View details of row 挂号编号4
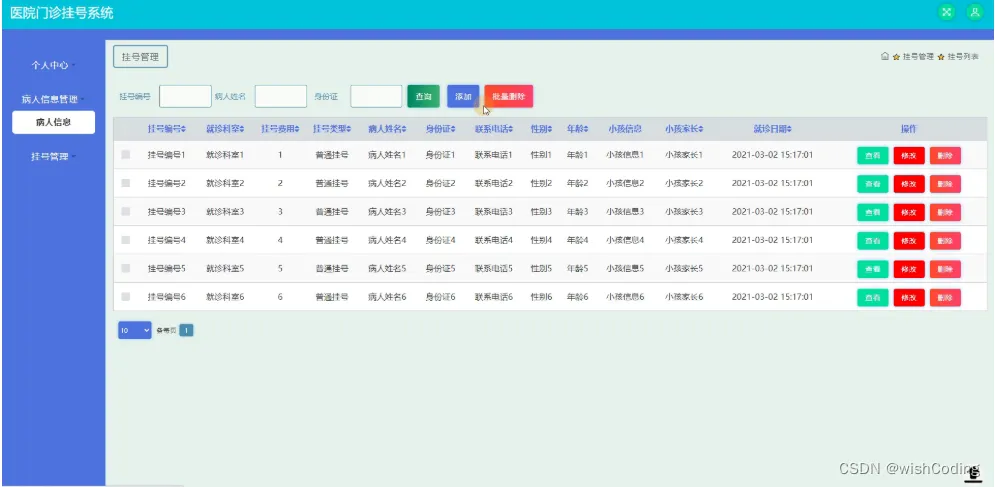 873,241
